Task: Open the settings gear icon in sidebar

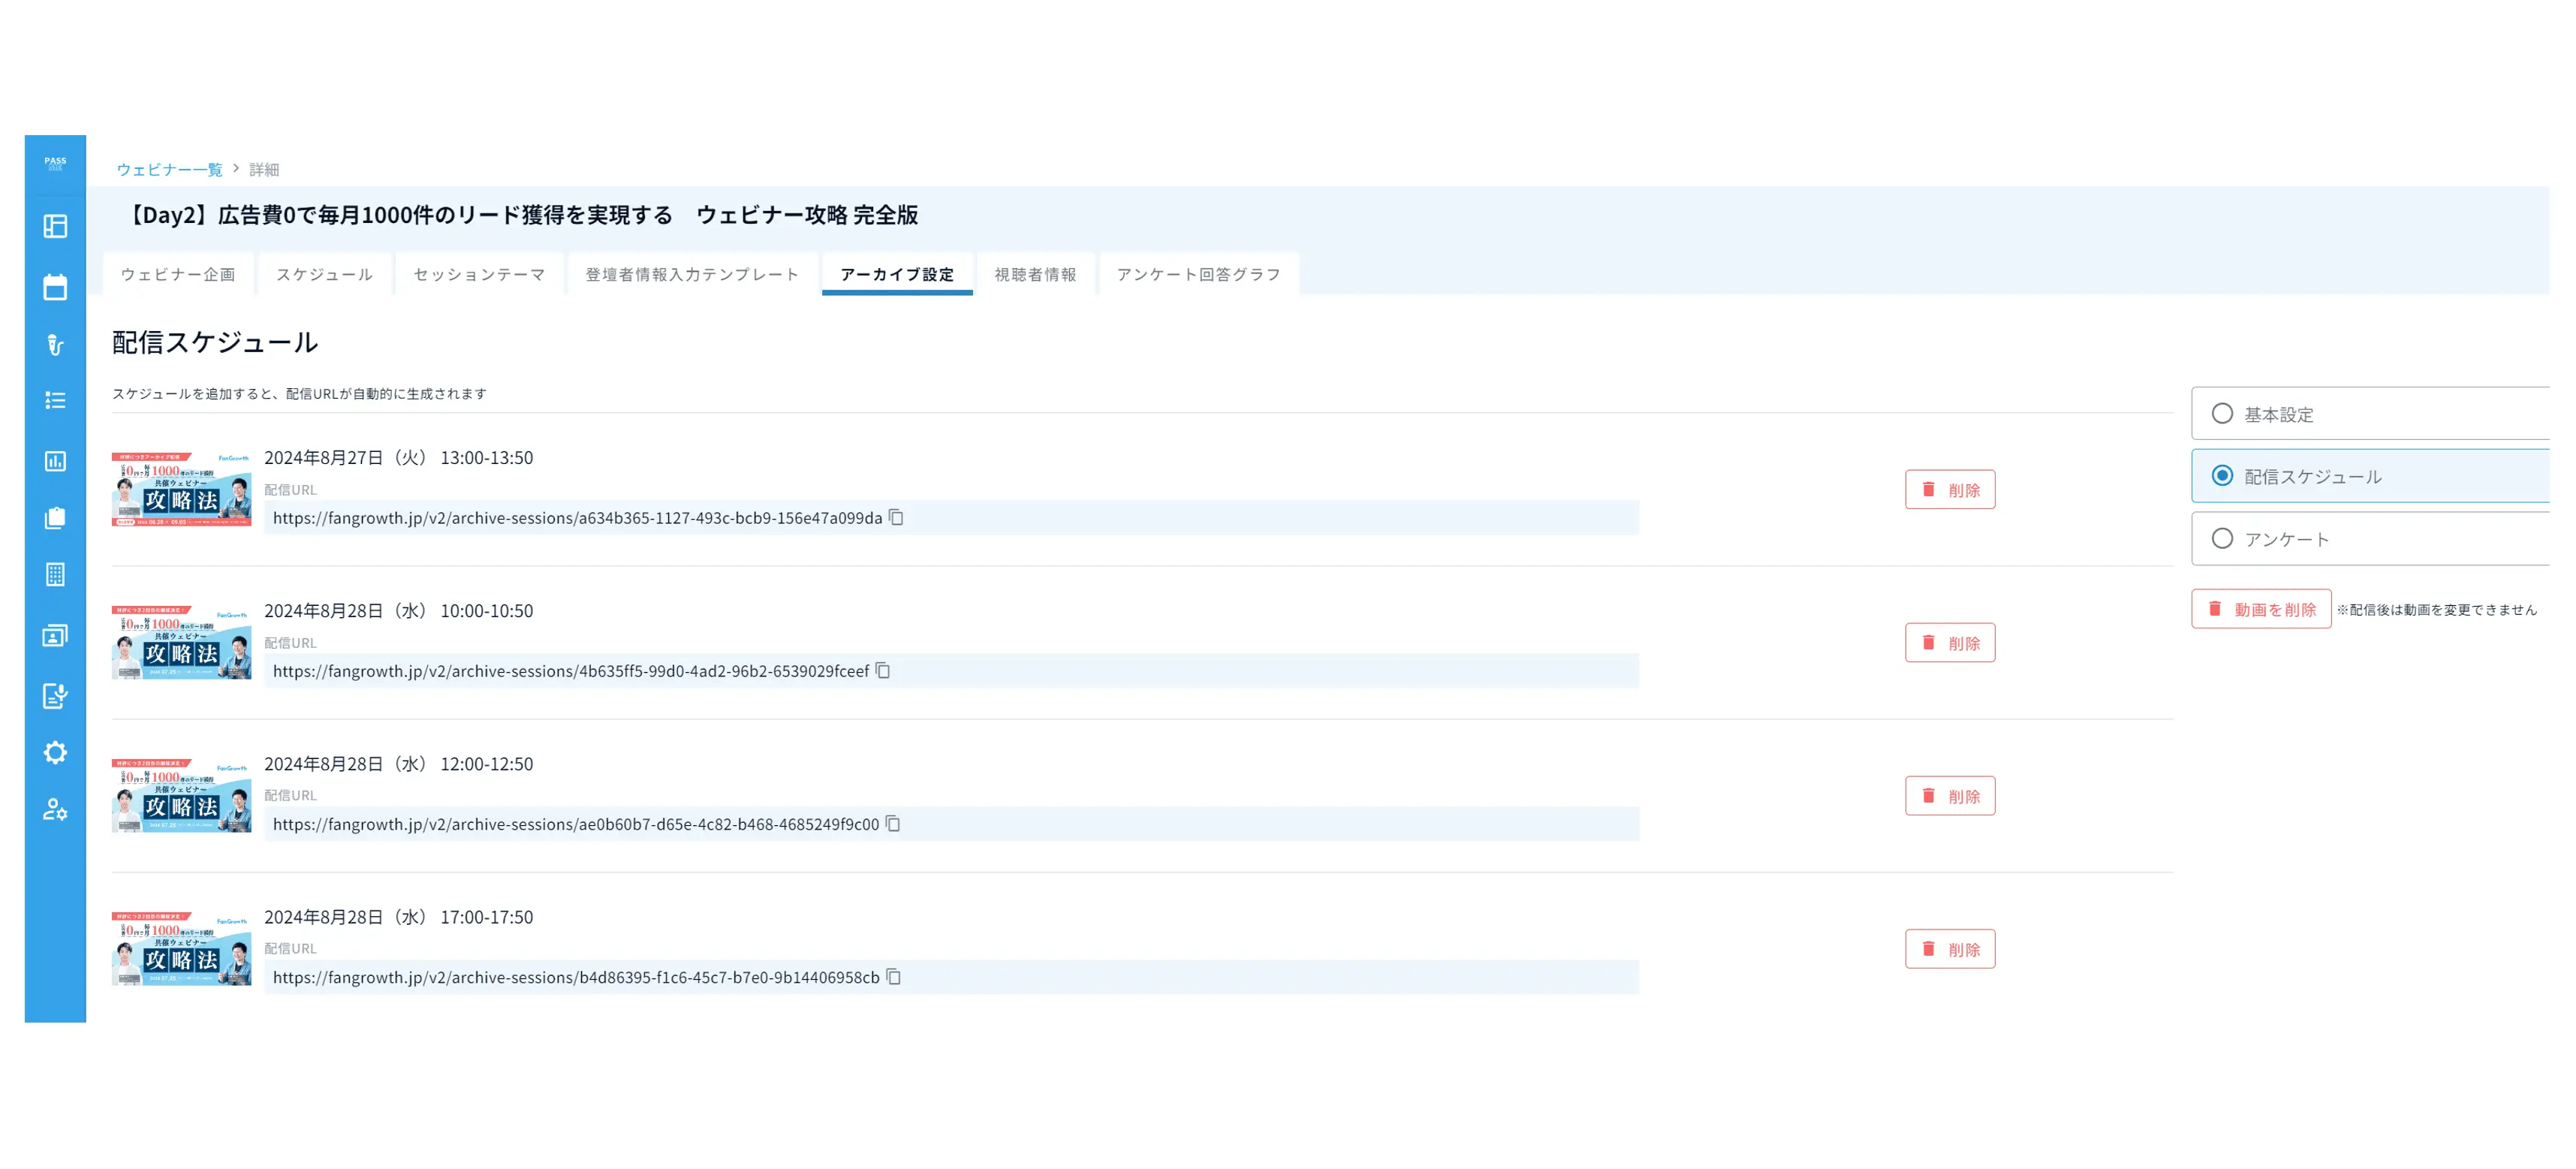Action: 55,753
